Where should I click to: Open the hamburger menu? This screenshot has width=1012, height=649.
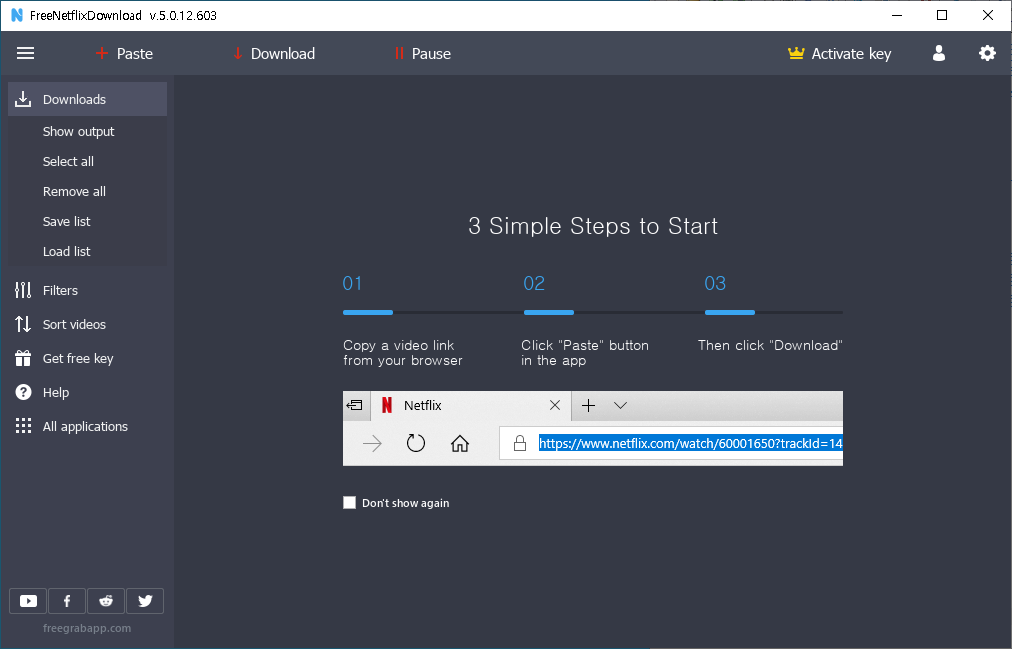[25, 54]
